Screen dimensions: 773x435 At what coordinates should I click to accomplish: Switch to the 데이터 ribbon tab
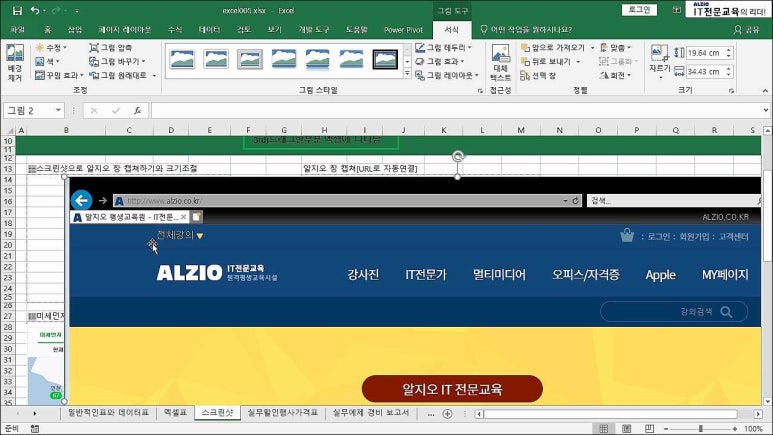pyautogui.click(x=210, y=30)
